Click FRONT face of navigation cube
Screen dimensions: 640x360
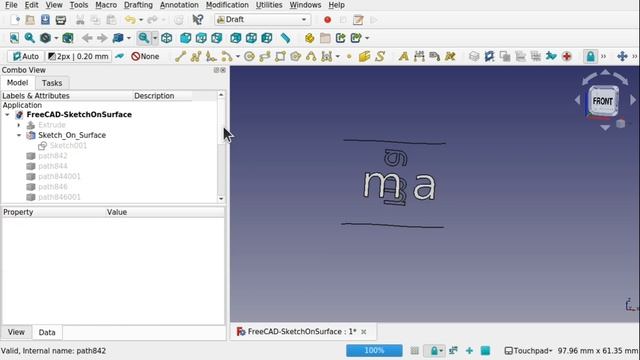pyautogui.click(x=603, y=101)
